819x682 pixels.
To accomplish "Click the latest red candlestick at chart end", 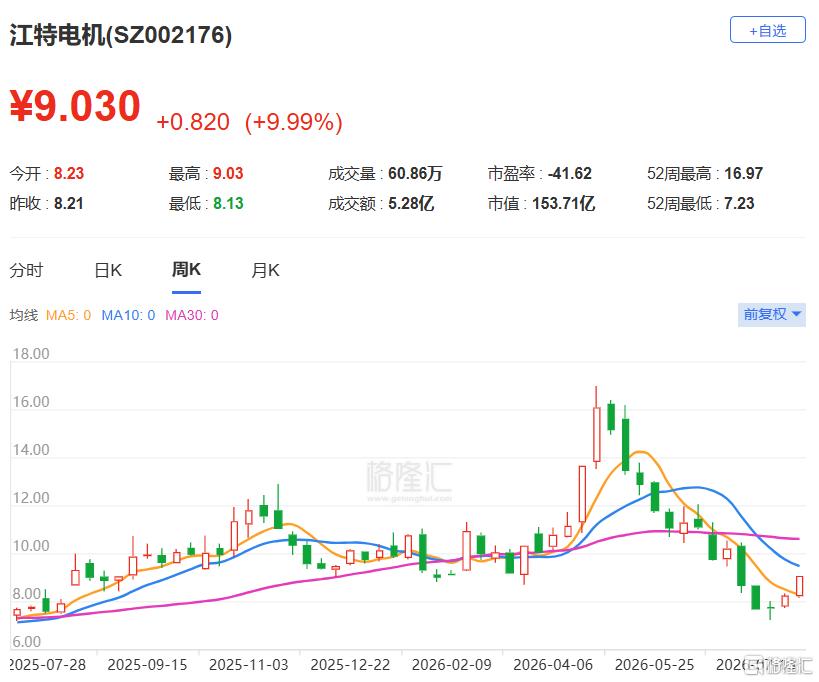I will coord(799,586).
